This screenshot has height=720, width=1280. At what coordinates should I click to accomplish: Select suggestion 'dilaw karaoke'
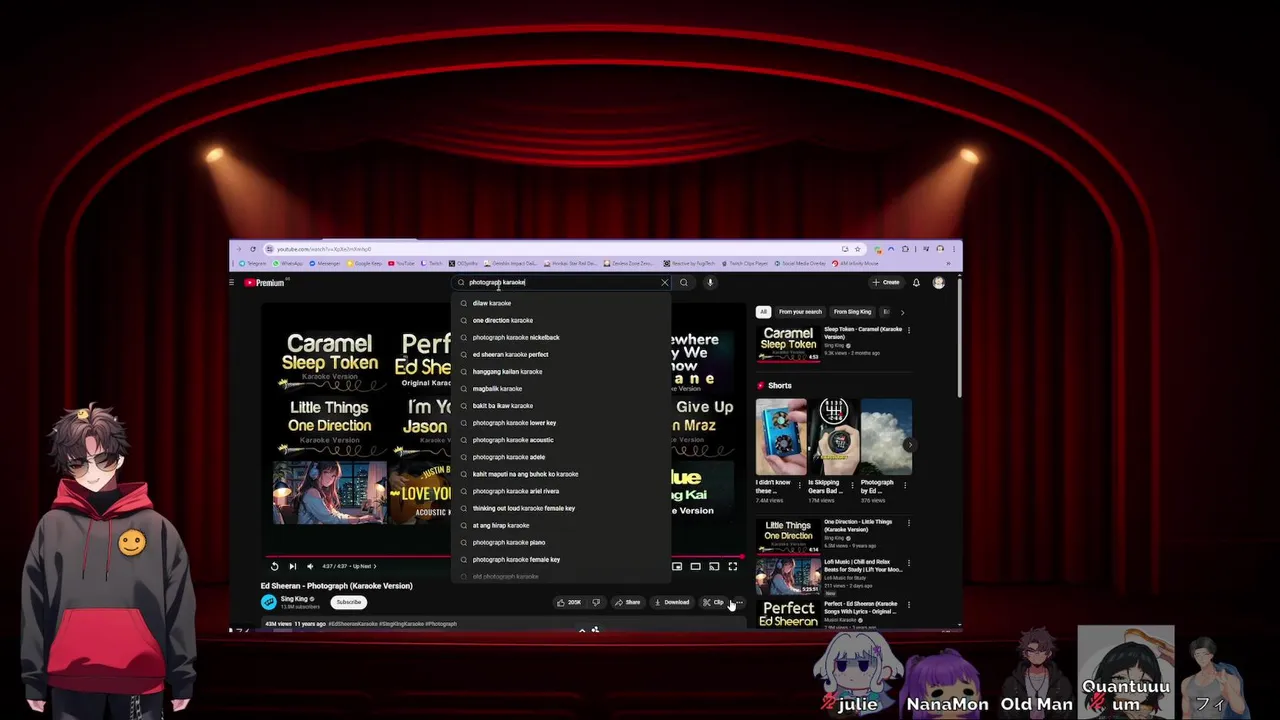(x=560, y=303)
